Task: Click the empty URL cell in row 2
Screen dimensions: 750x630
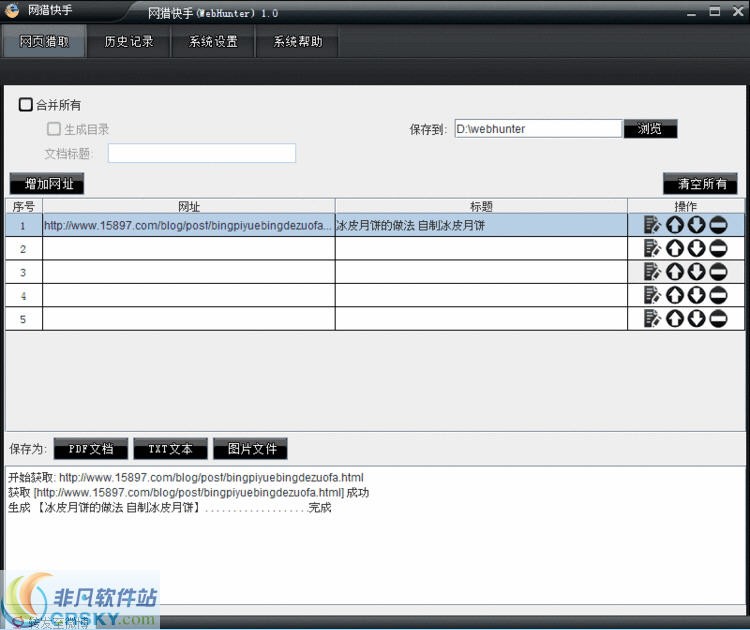Action: tap(189, 249)
